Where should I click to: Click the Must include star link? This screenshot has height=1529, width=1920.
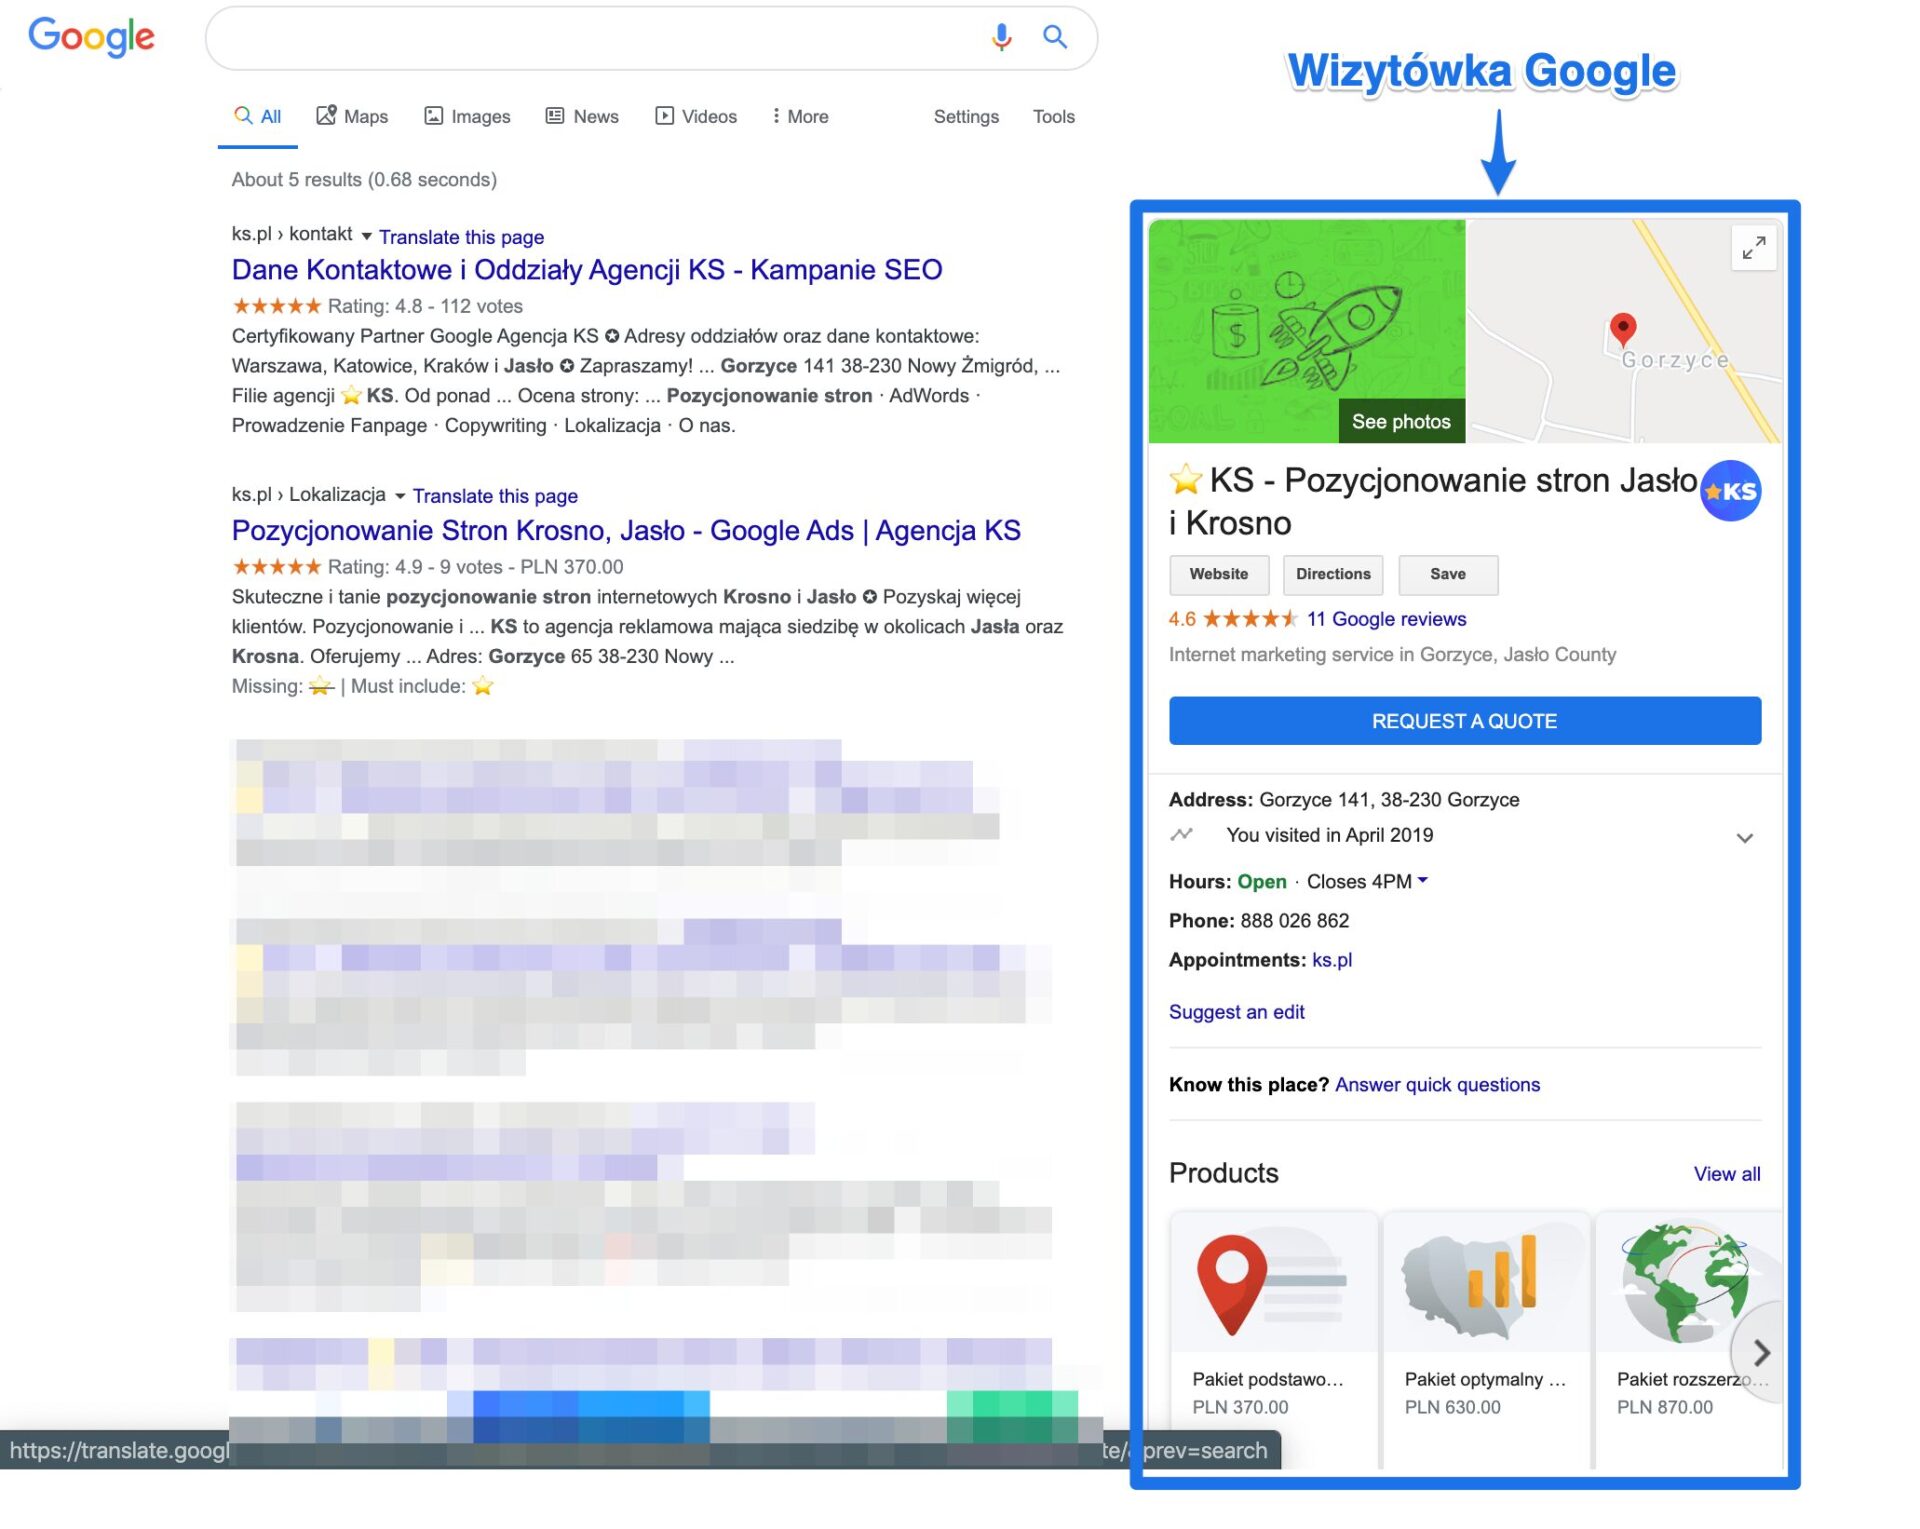[483, 686]
